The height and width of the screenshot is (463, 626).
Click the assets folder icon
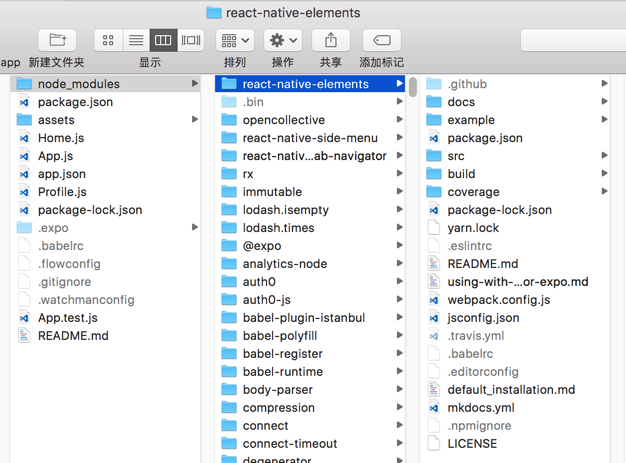pyautogui.click(x=24, y=120)
